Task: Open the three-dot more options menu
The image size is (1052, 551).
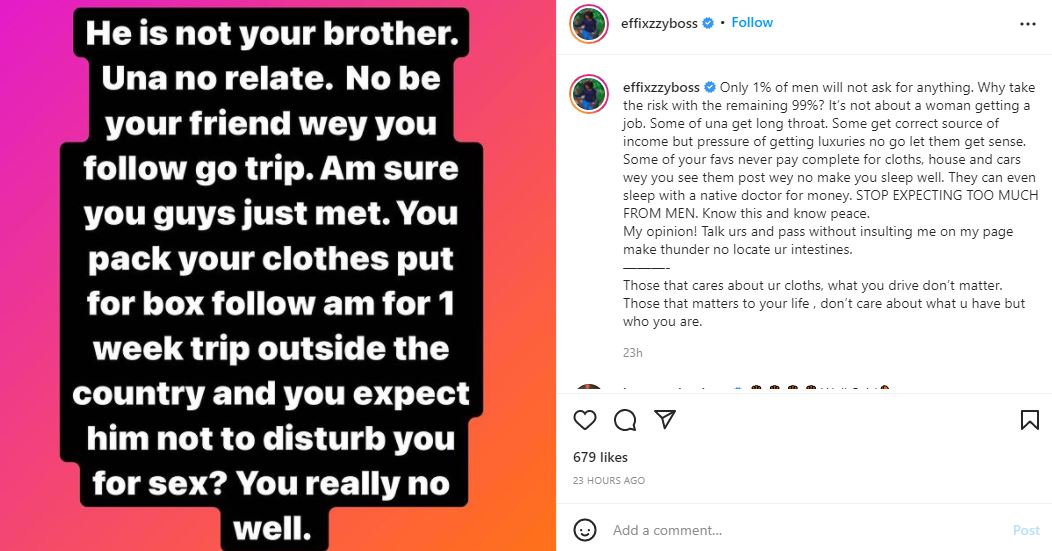Action: tap(1028, 23)
